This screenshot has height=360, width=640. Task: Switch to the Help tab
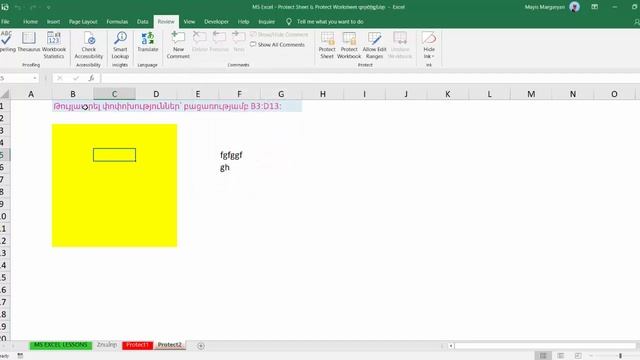[x=243, y=22]
